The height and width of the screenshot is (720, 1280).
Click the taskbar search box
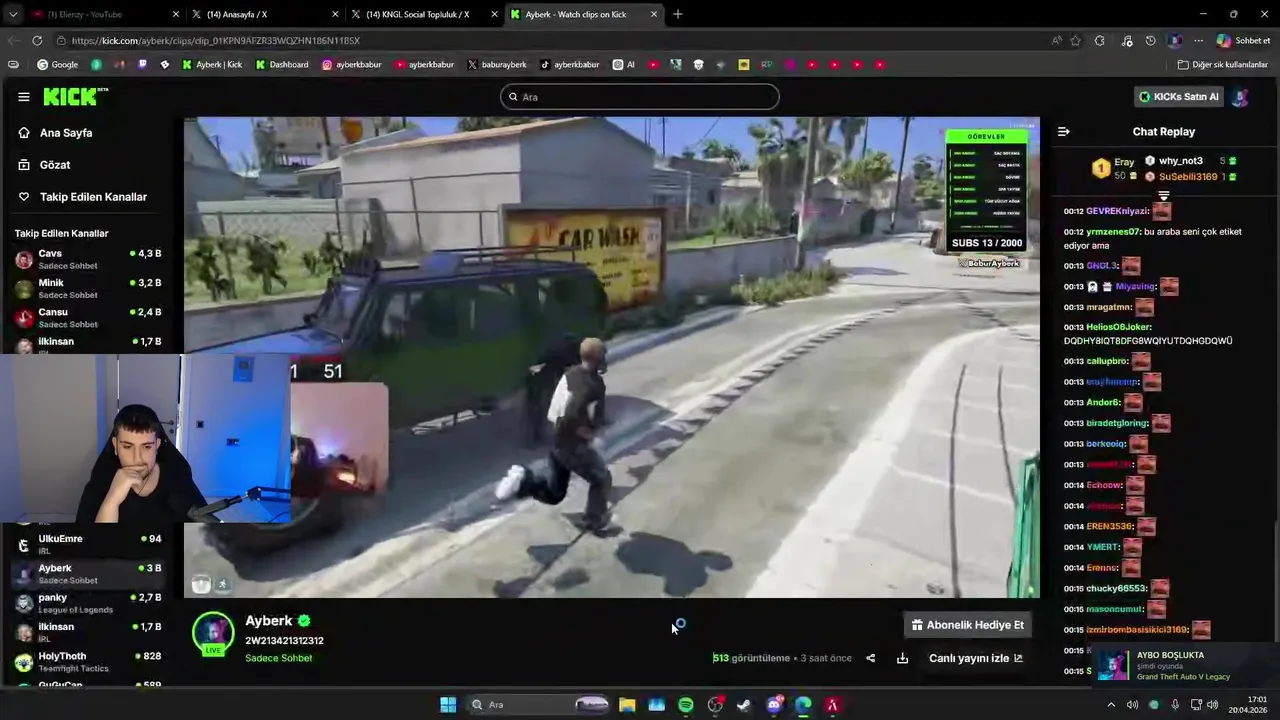point(538,705)
